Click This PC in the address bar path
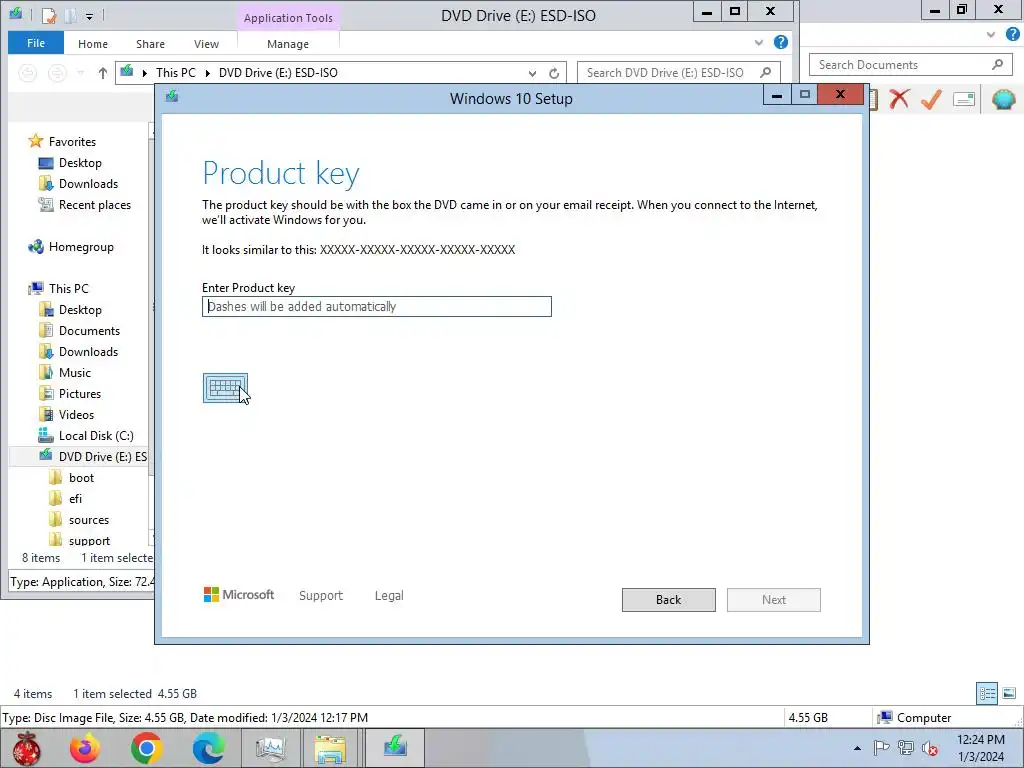The height and width of the screenshot is (768, 1024). click(x=176, y=72)
